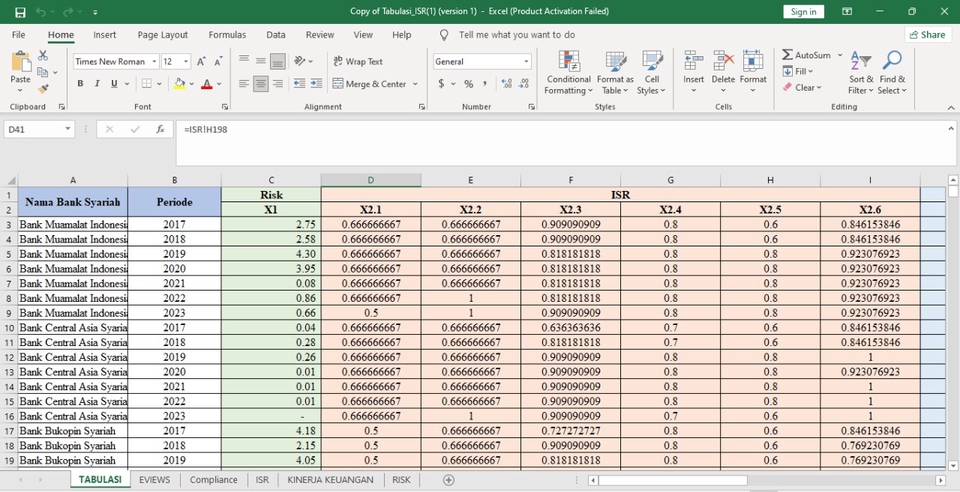Click the Increase Decimal icon
The width and height of the screenshot is (960, 492).
tap(506, 84)
